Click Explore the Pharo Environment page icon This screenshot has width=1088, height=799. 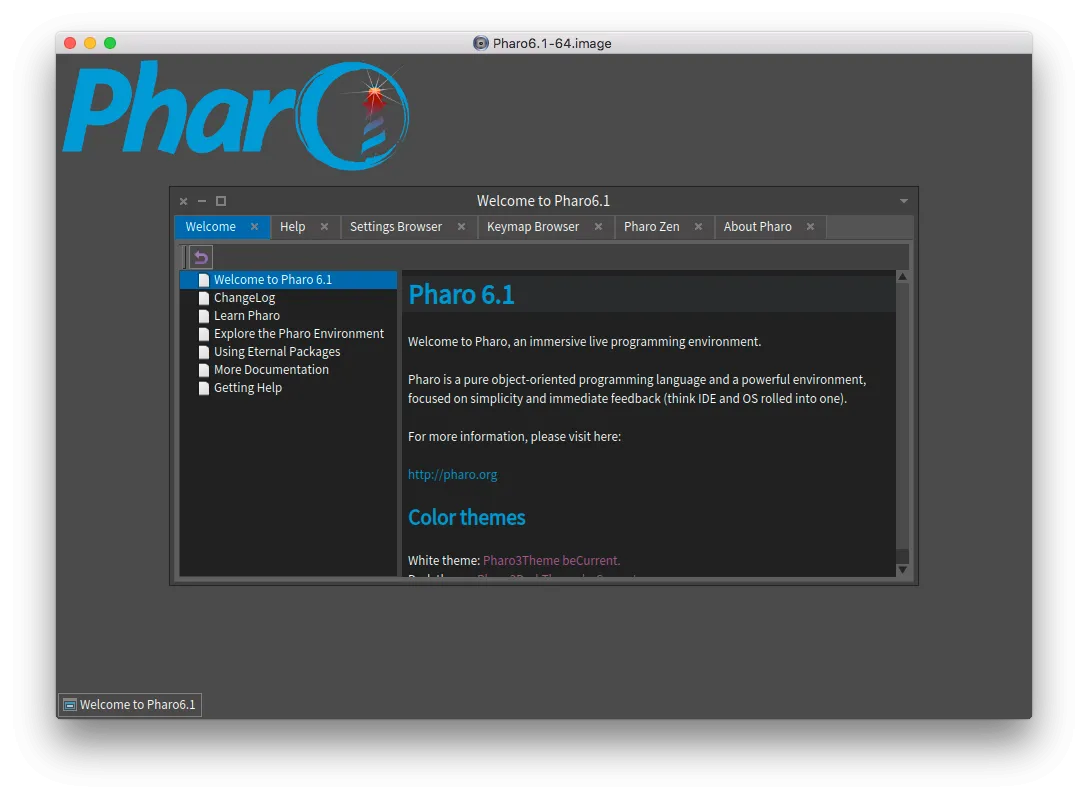[204, 334]
